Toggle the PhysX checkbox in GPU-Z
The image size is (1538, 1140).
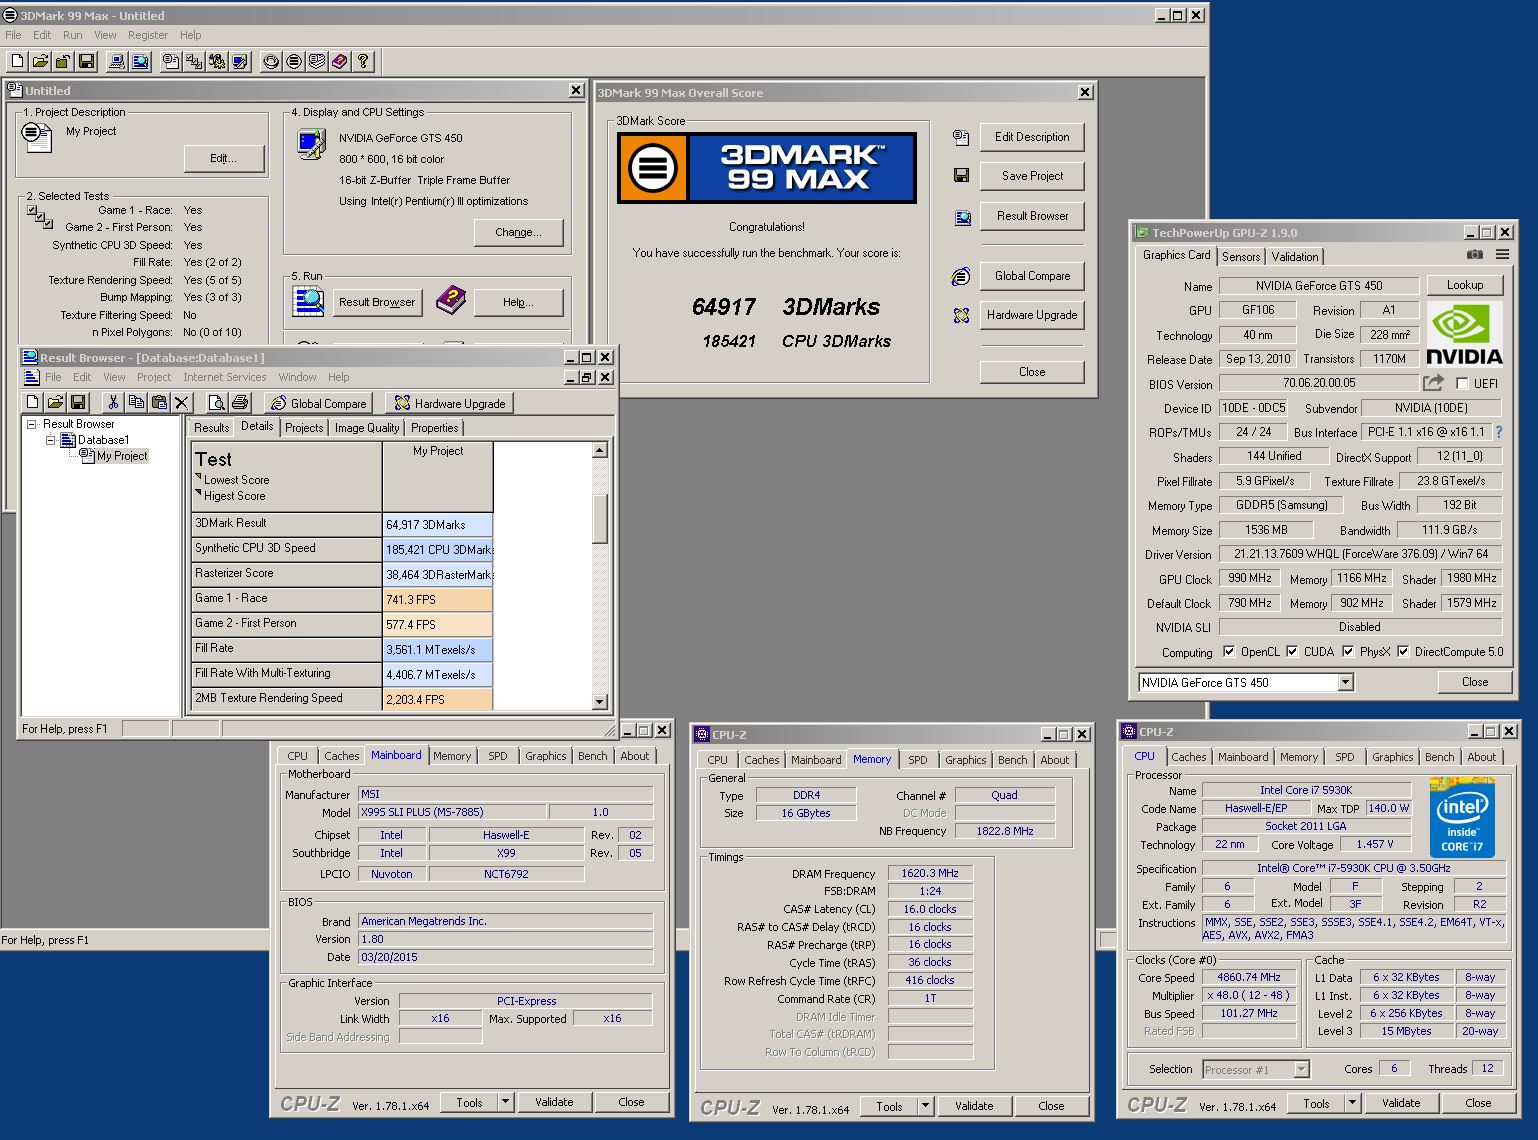point(1348,651)
